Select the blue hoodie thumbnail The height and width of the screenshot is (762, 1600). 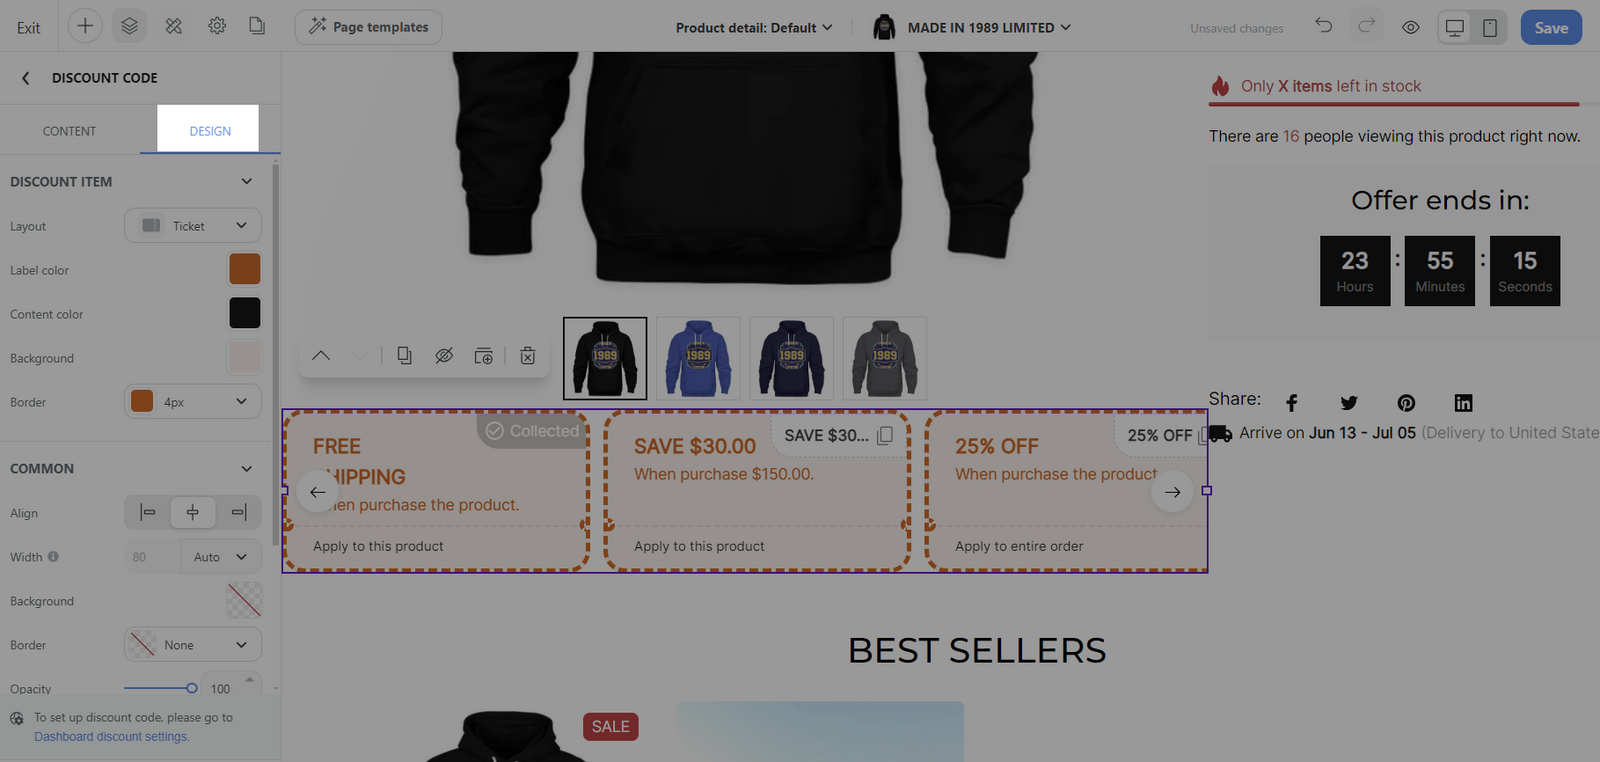pos(698,358)
